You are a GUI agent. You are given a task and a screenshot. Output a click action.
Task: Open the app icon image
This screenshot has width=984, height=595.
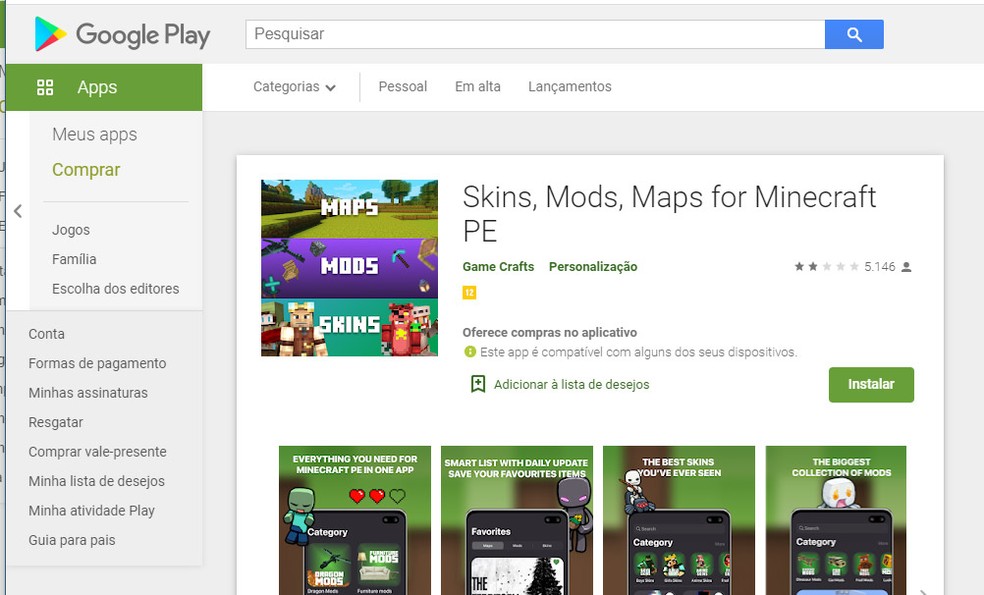pyautogui.click(x=350, y=268)
